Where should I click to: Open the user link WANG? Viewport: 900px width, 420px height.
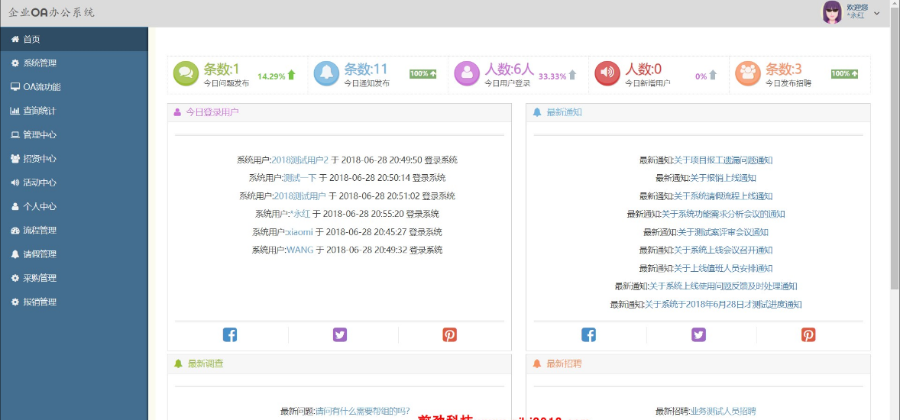[x=300, y=250]
